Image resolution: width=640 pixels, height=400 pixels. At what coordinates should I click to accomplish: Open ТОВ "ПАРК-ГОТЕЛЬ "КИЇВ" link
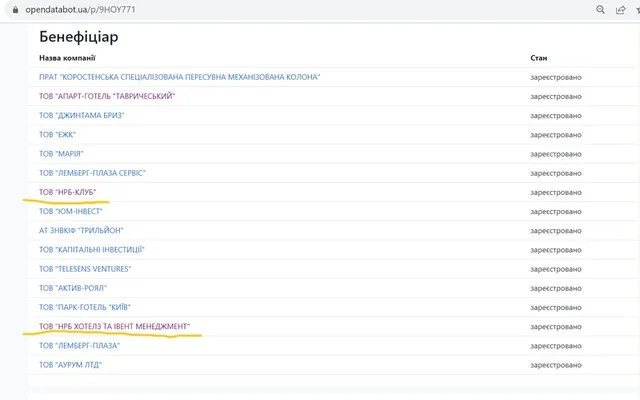pyautogui.click(x=85, y=307)
